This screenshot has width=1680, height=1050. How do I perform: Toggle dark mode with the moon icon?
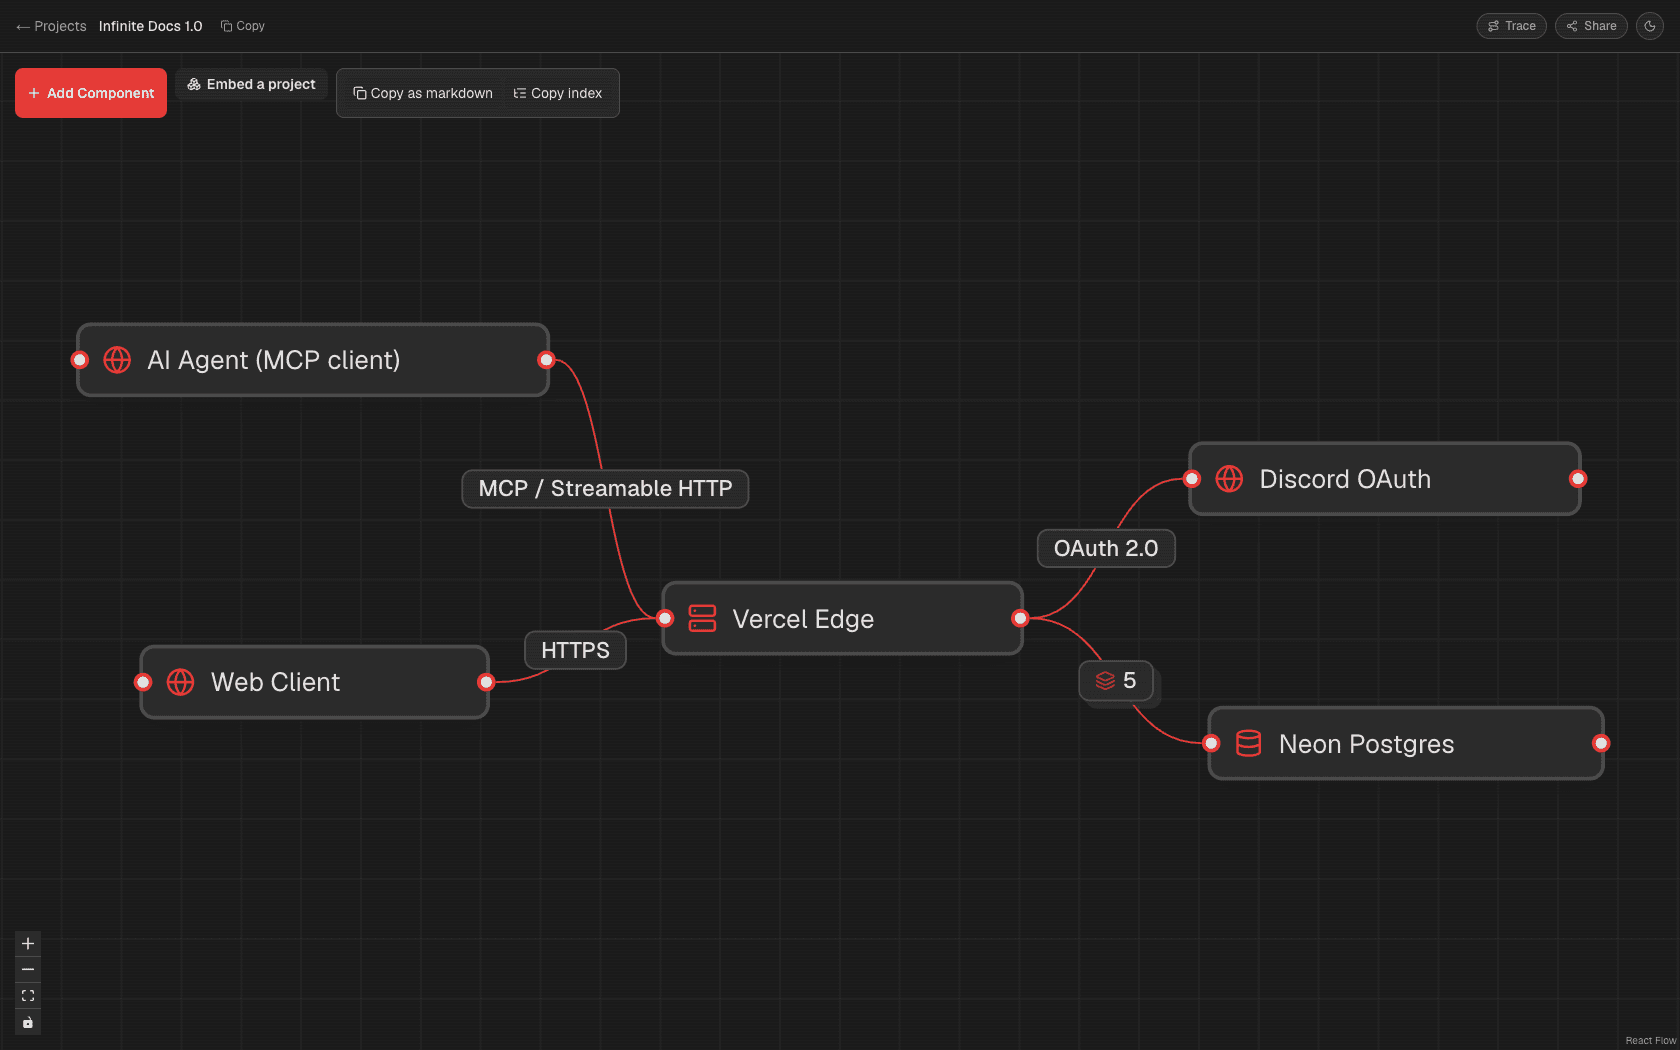[1650, 26]
